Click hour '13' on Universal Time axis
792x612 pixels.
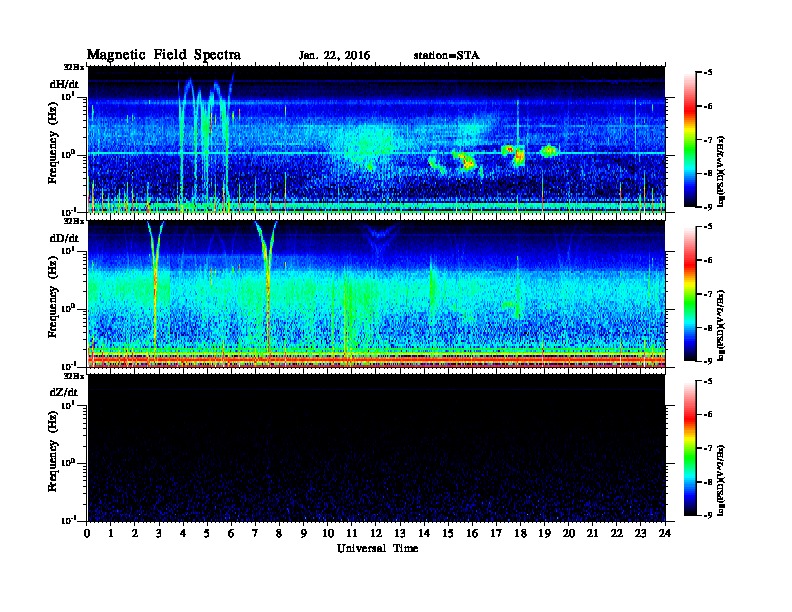[x=400, y=533]
